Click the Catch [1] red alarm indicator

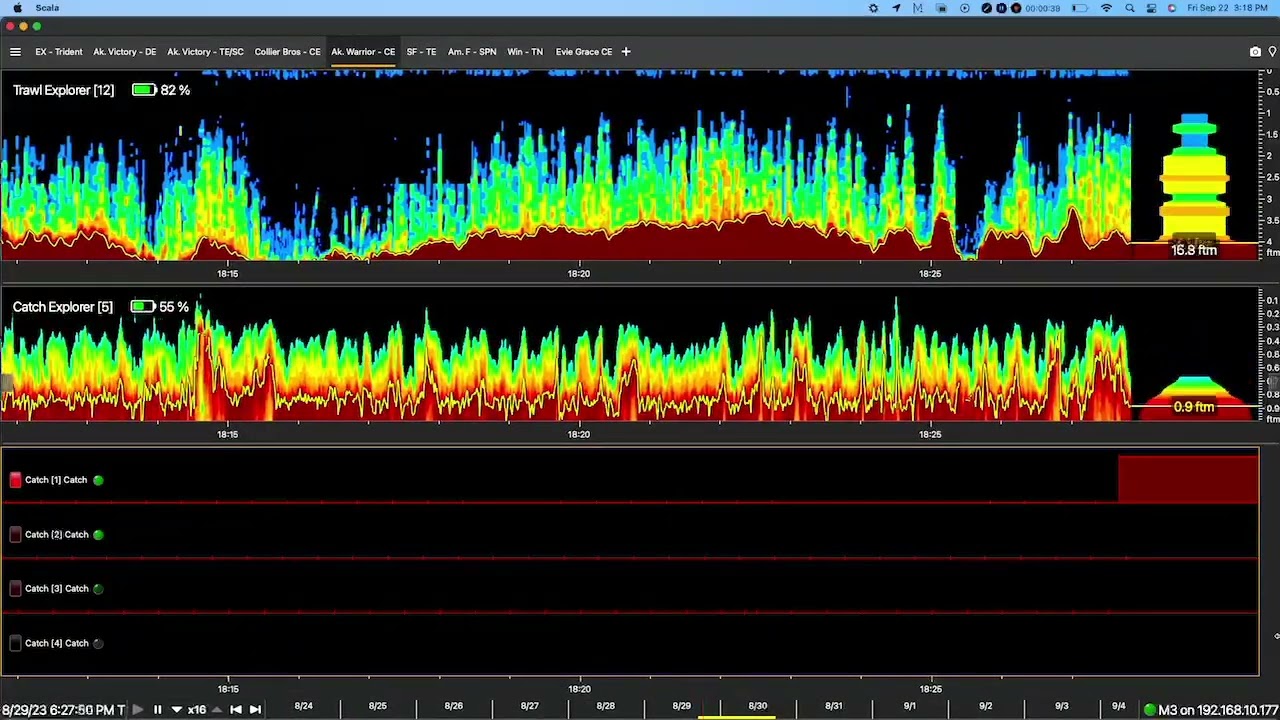click(x=15, y=480)
